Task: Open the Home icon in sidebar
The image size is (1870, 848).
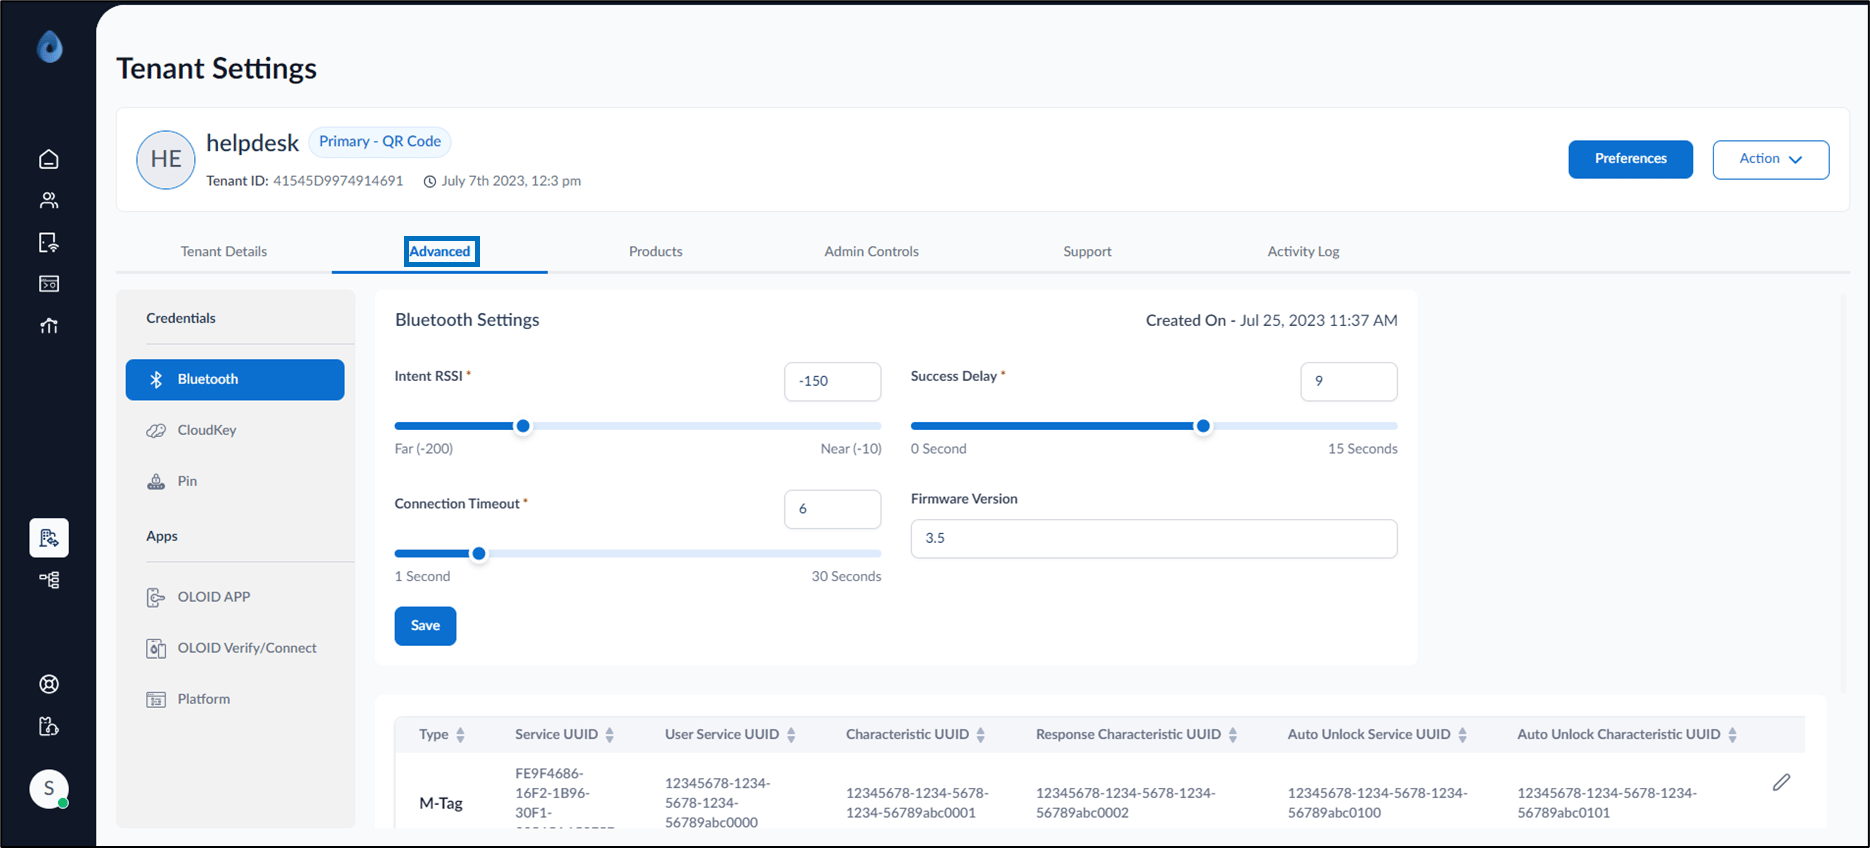Action: tap(49, 159)
